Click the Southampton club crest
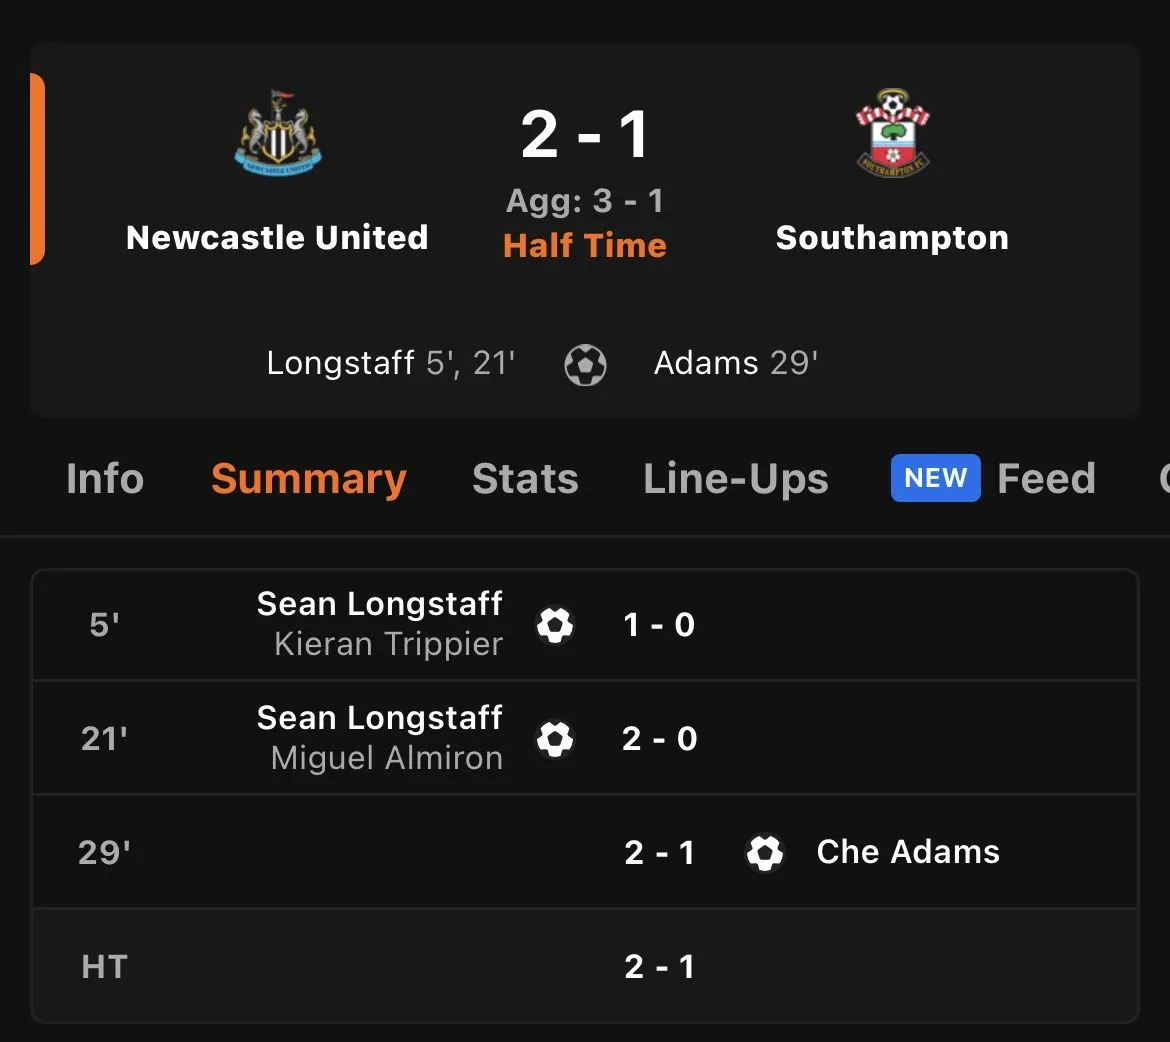This screenshot has width=1170, height=1042. [x=892, y=134]
